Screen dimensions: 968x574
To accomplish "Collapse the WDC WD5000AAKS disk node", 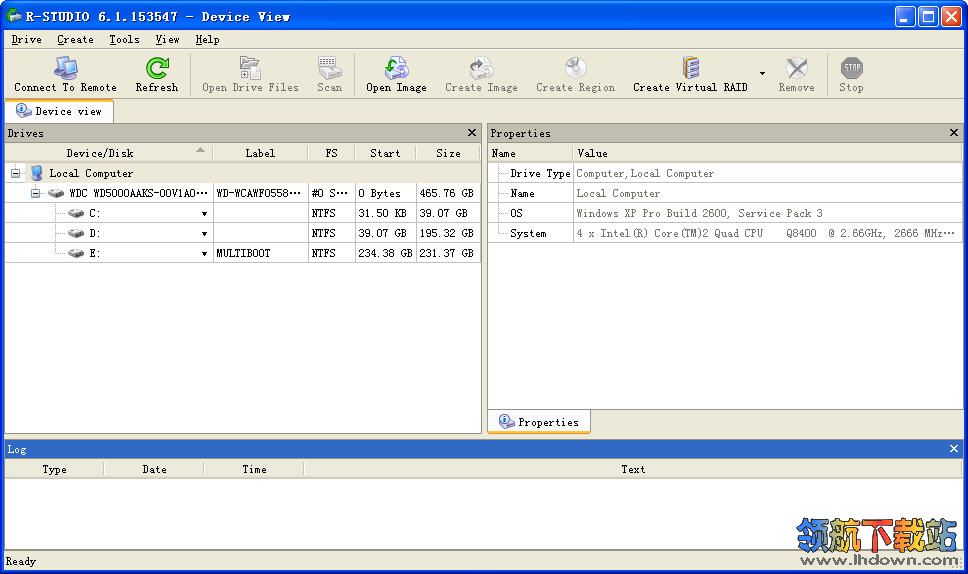I will click(x=36, y=193).
